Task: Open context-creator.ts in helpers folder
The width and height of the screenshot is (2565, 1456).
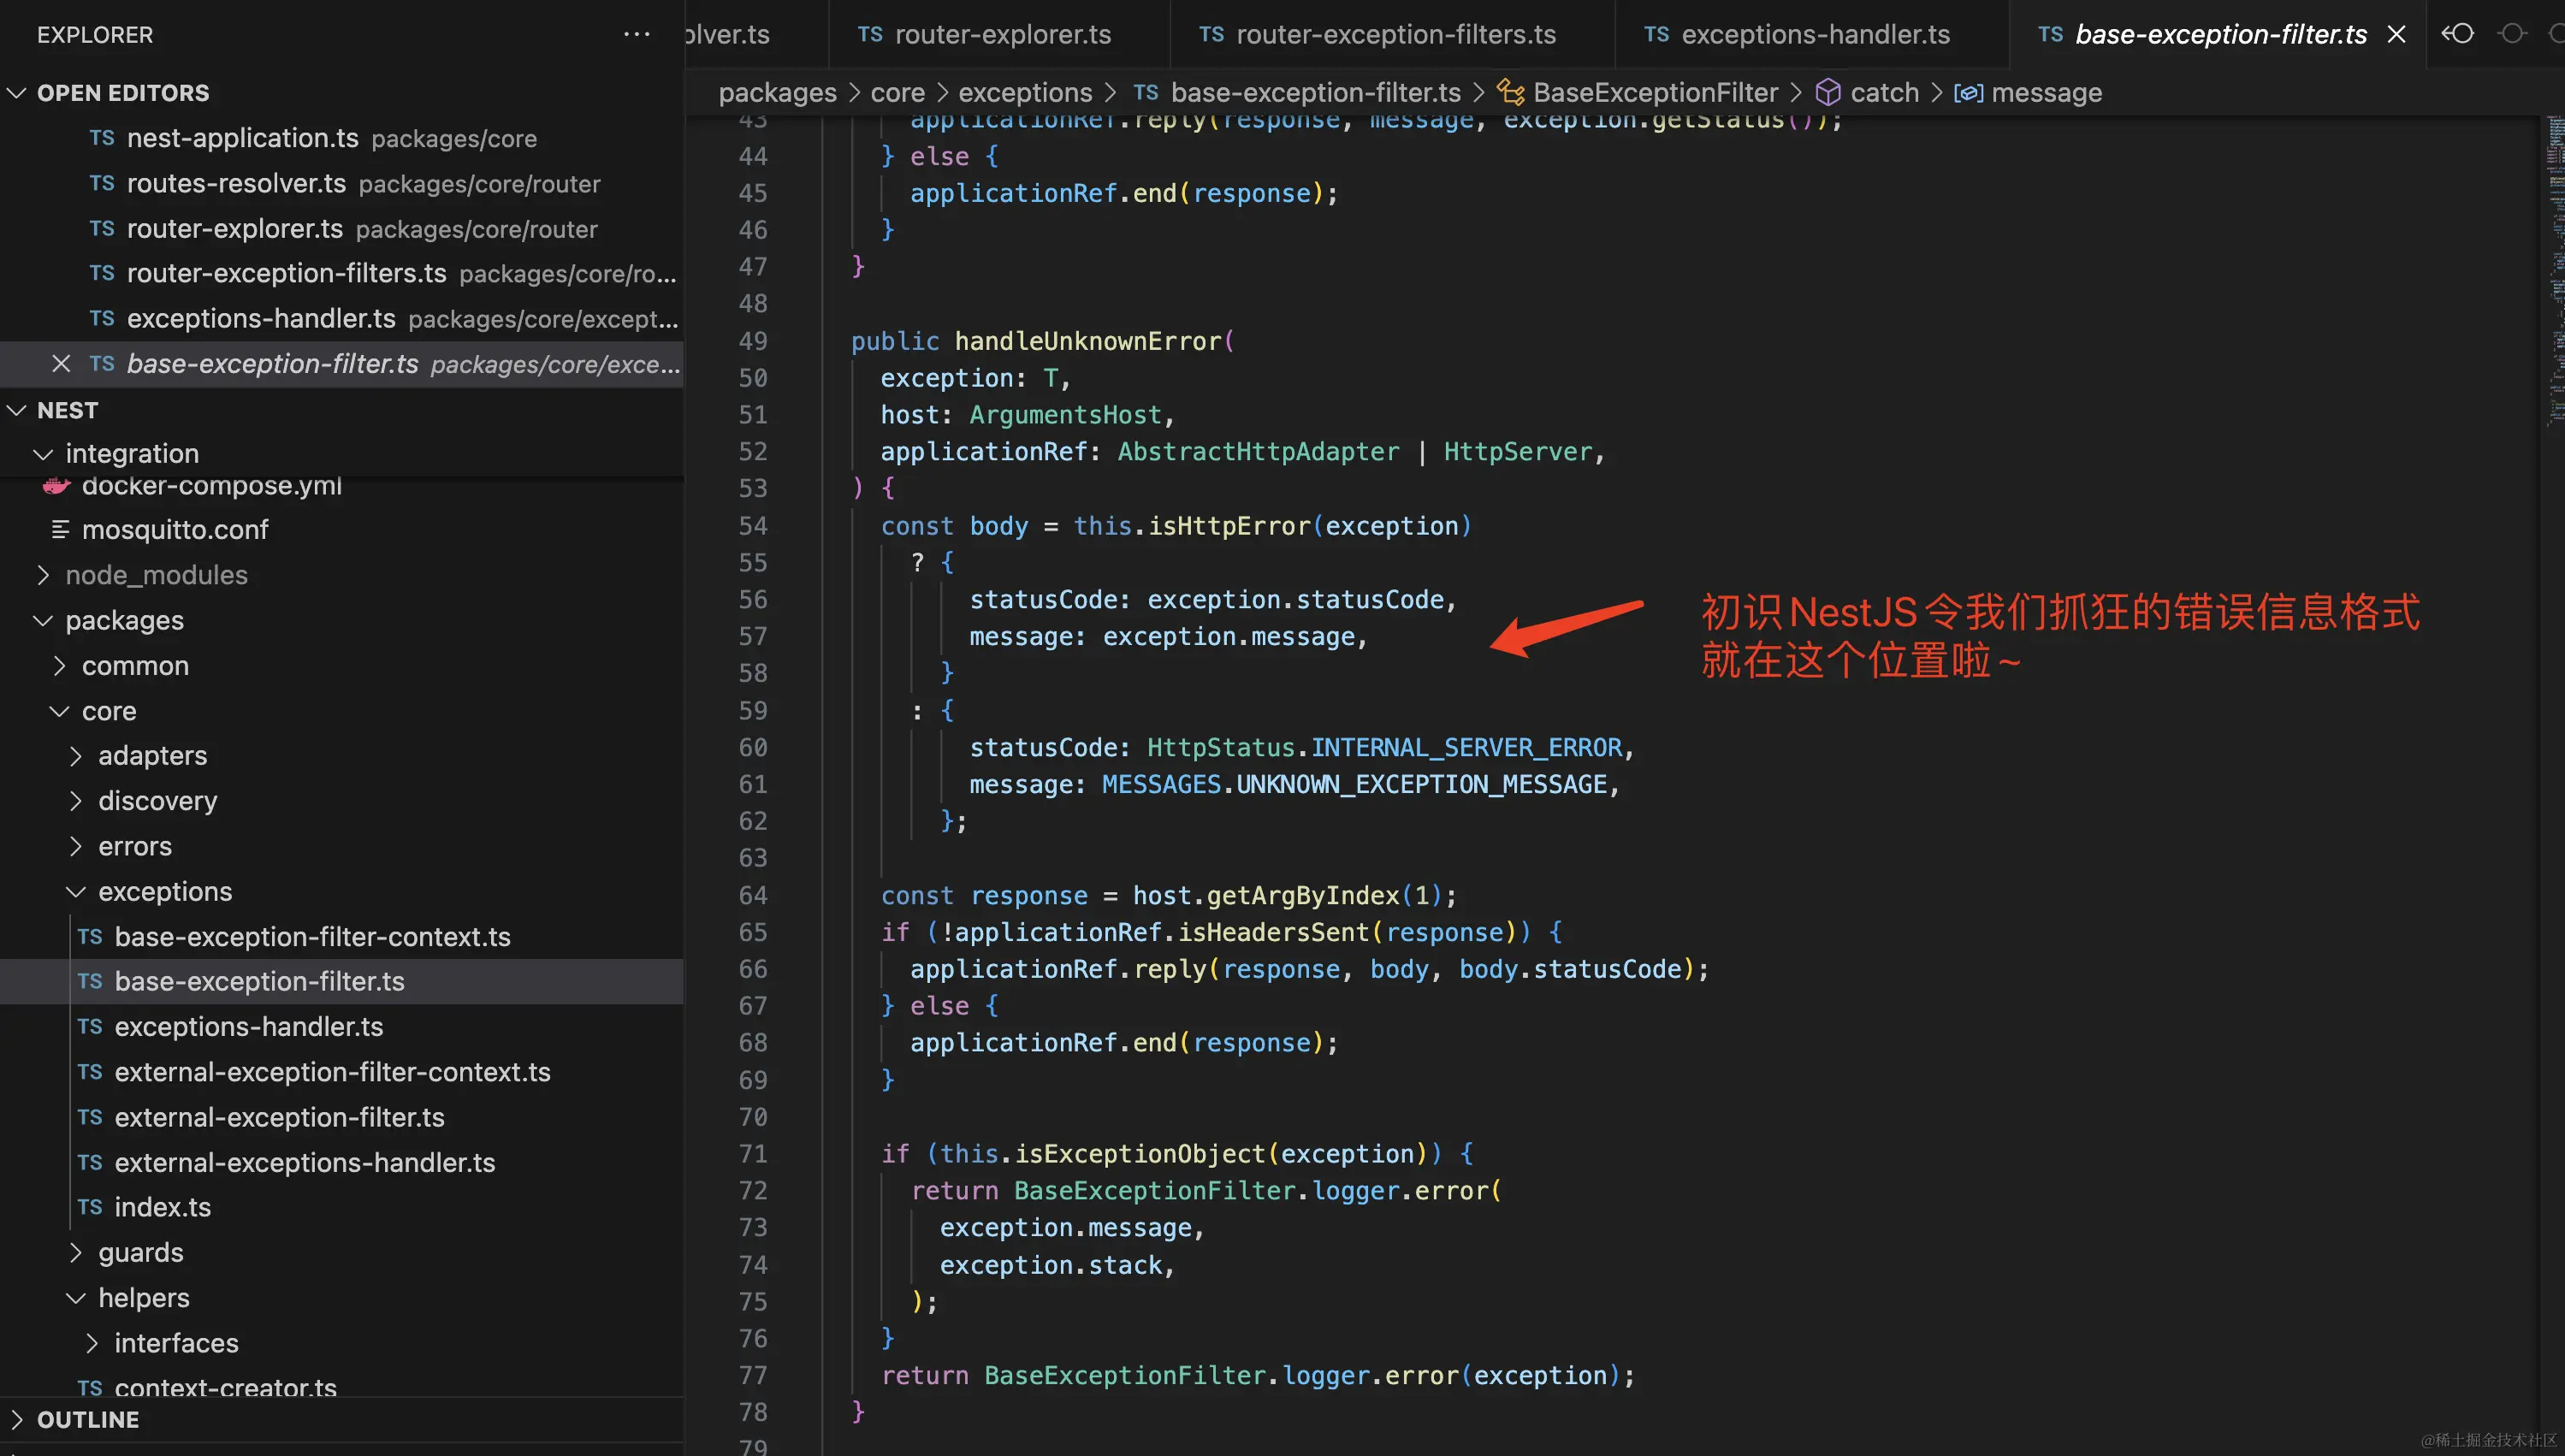Action: [x=342, y=1386]
